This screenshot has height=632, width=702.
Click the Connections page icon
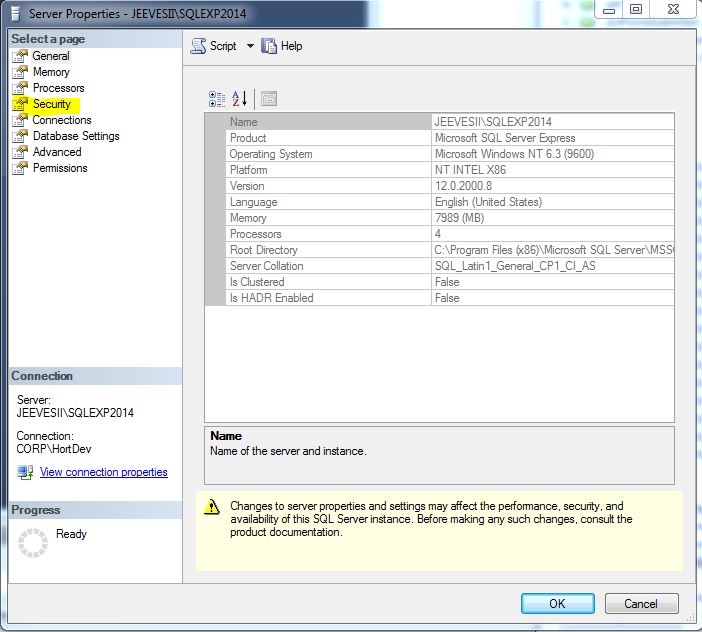(x=20, y=120)
